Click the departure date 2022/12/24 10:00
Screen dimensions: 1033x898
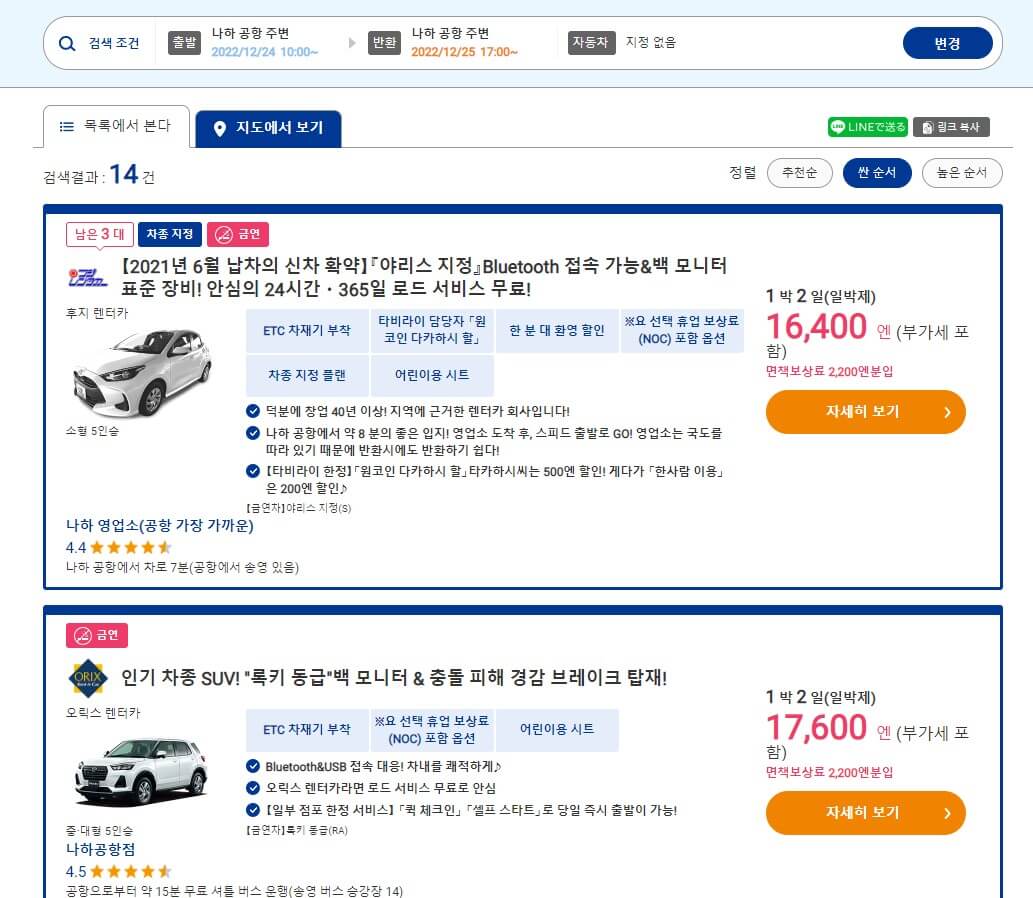coord(264,52)
